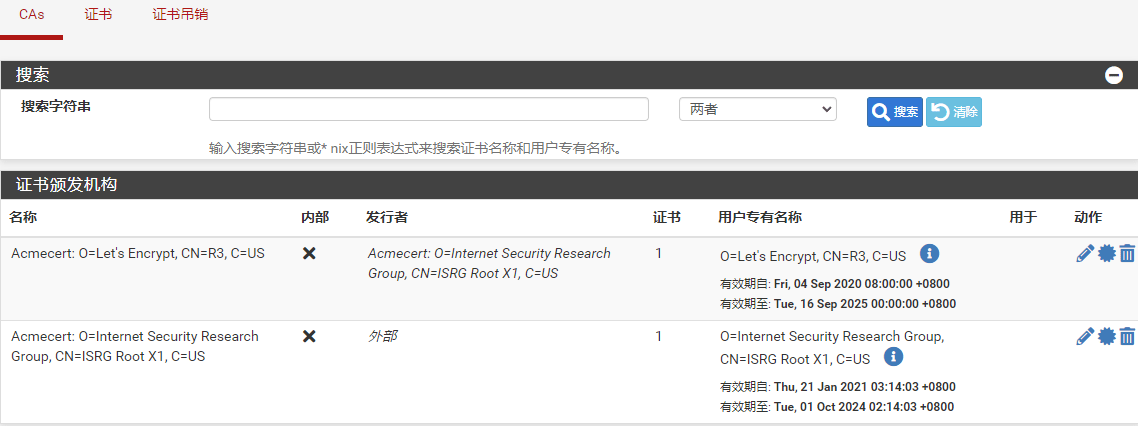Export the Let's Encrypt R3 CA certificate
1138x426 pixels.
pyautogui.click(x=1106, y=254)
